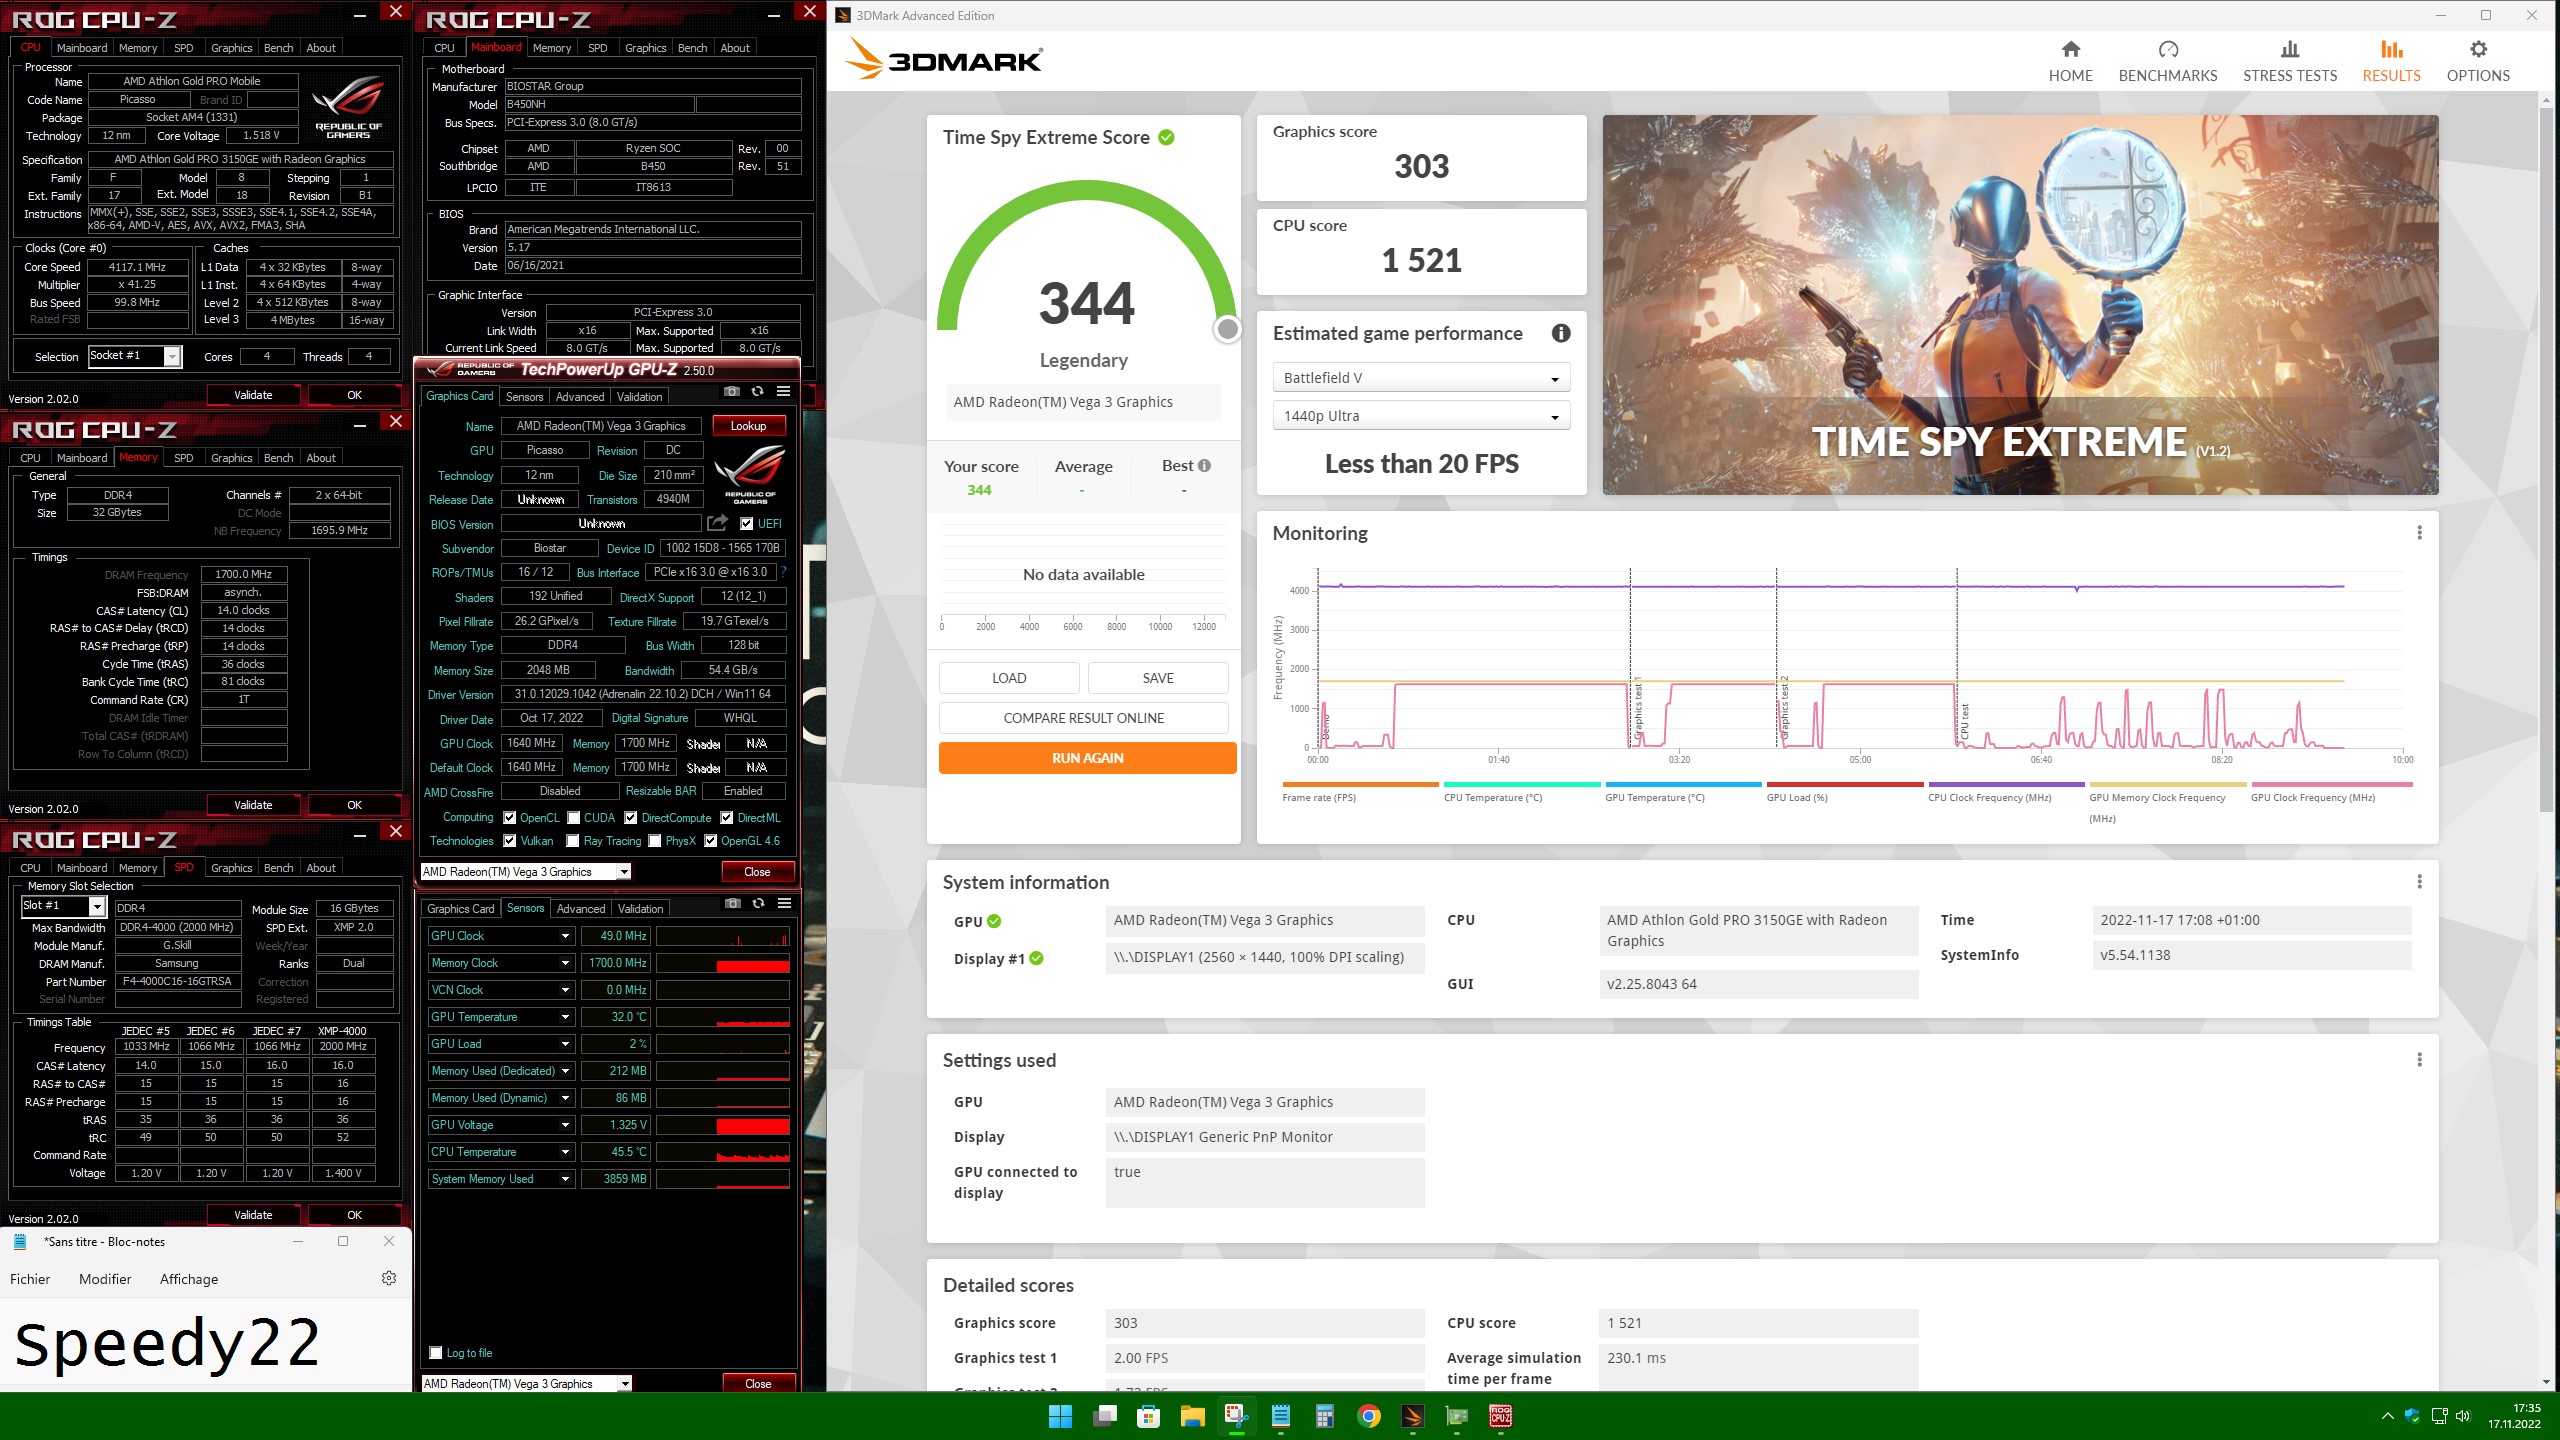Show Estimated game performance info
This screenshot has height=1440, width=2560.
point(1560,334)
